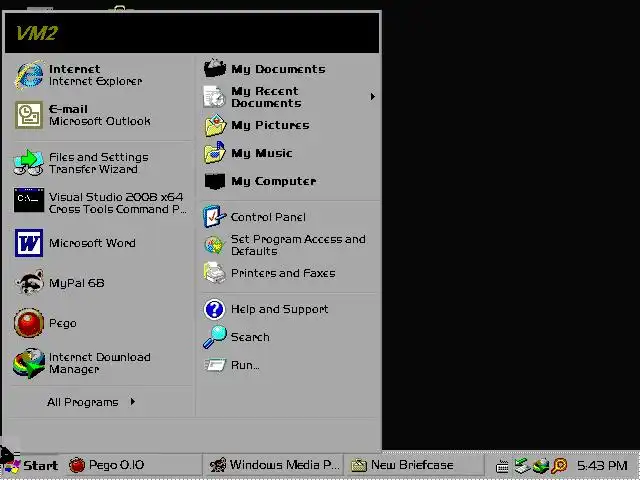Click 'Printers and Faxes' text

point(283,273)
